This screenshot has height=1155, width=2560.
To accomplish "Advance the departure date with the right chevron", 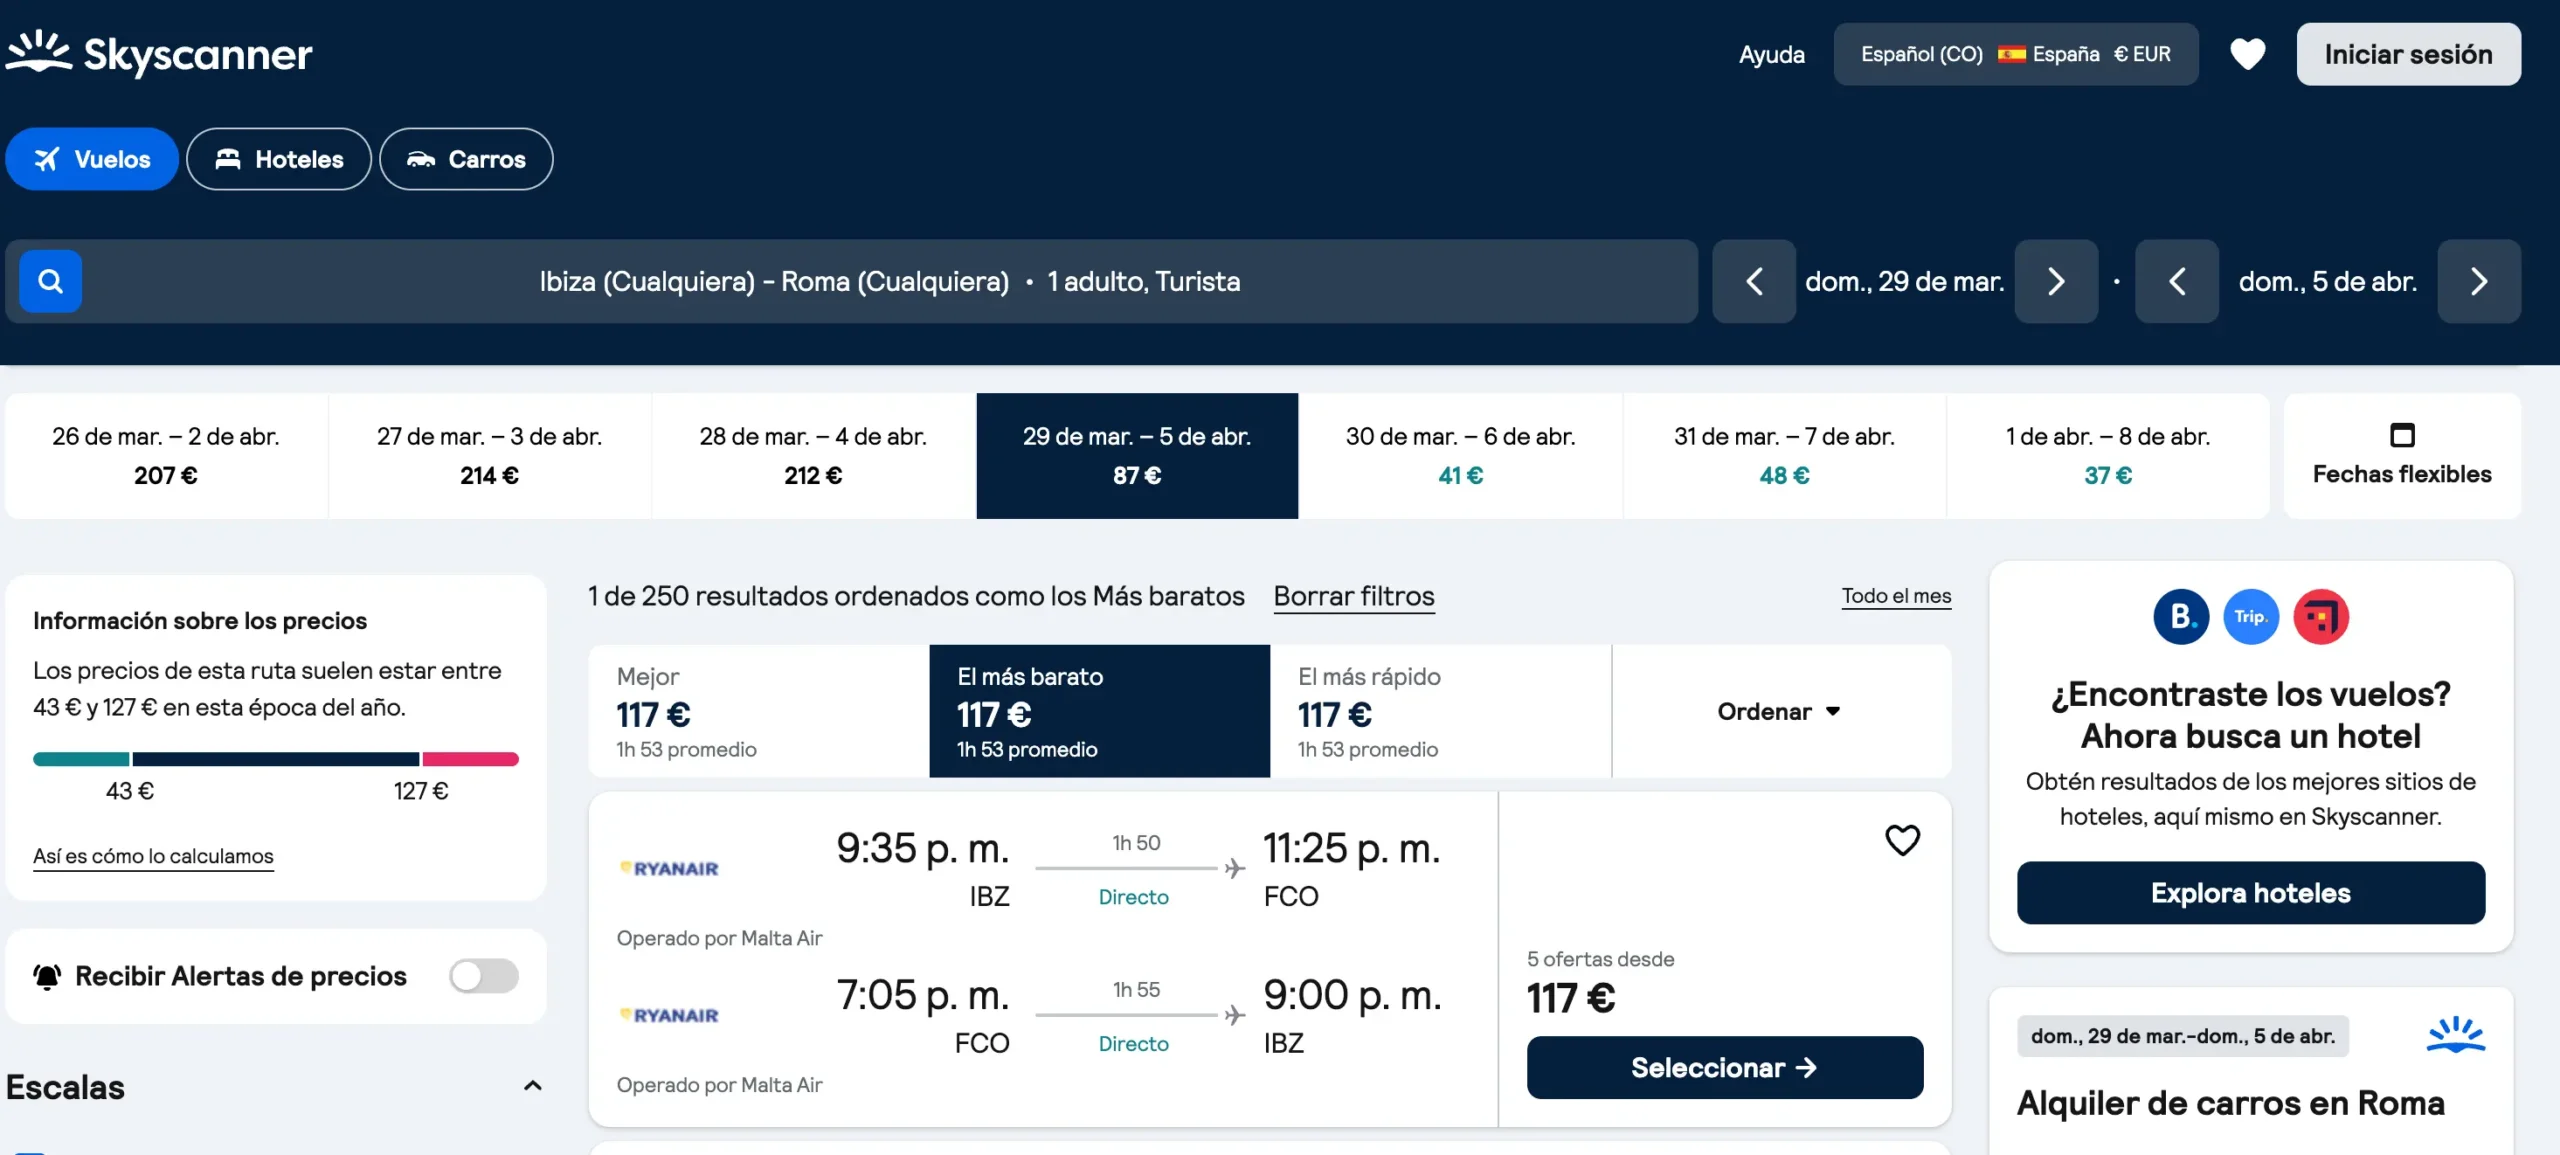I will 2056,281.
